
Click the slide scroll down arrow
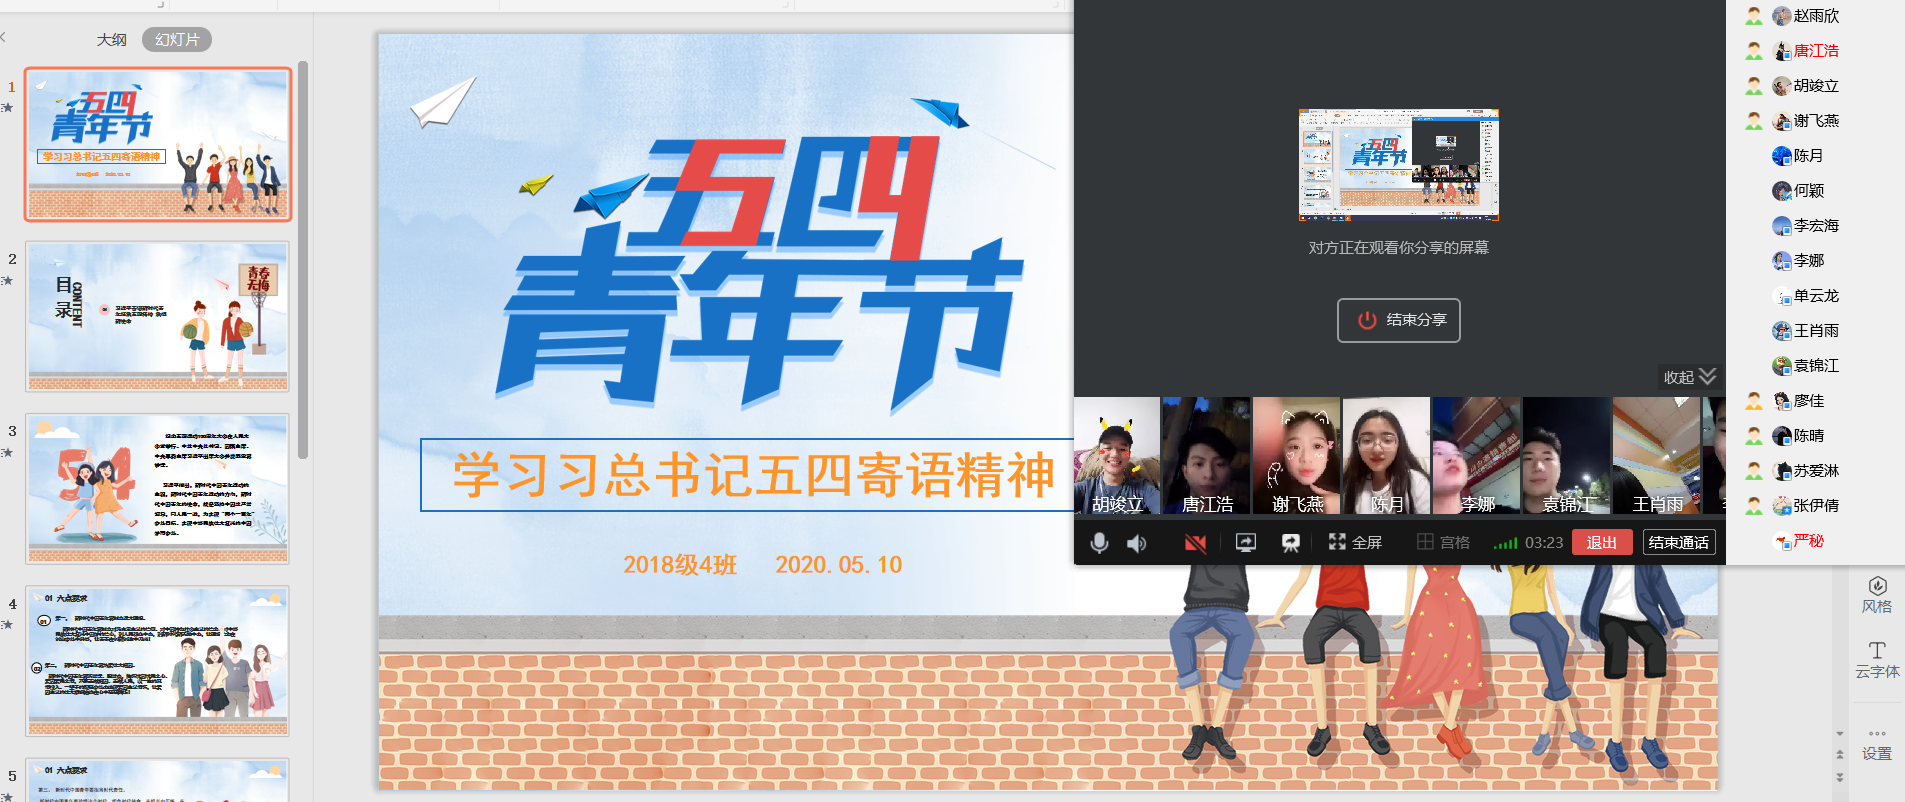click(x=1840, y=734)
